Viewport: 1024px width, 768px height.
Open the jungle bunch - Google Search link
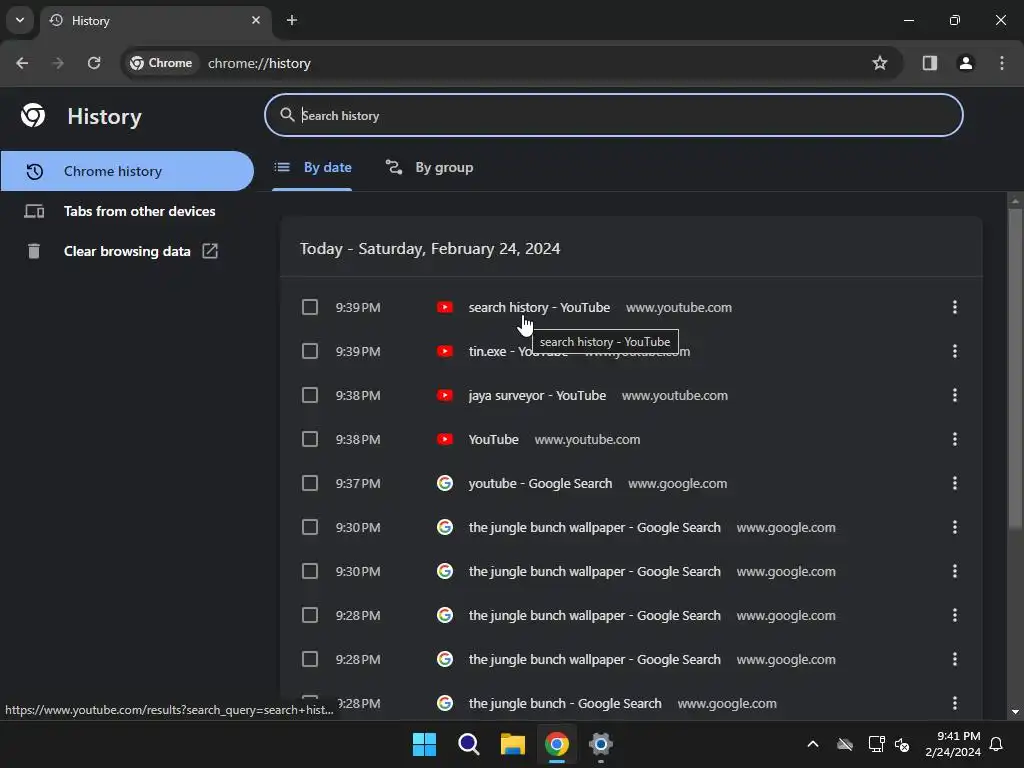[x=566, y=703]
